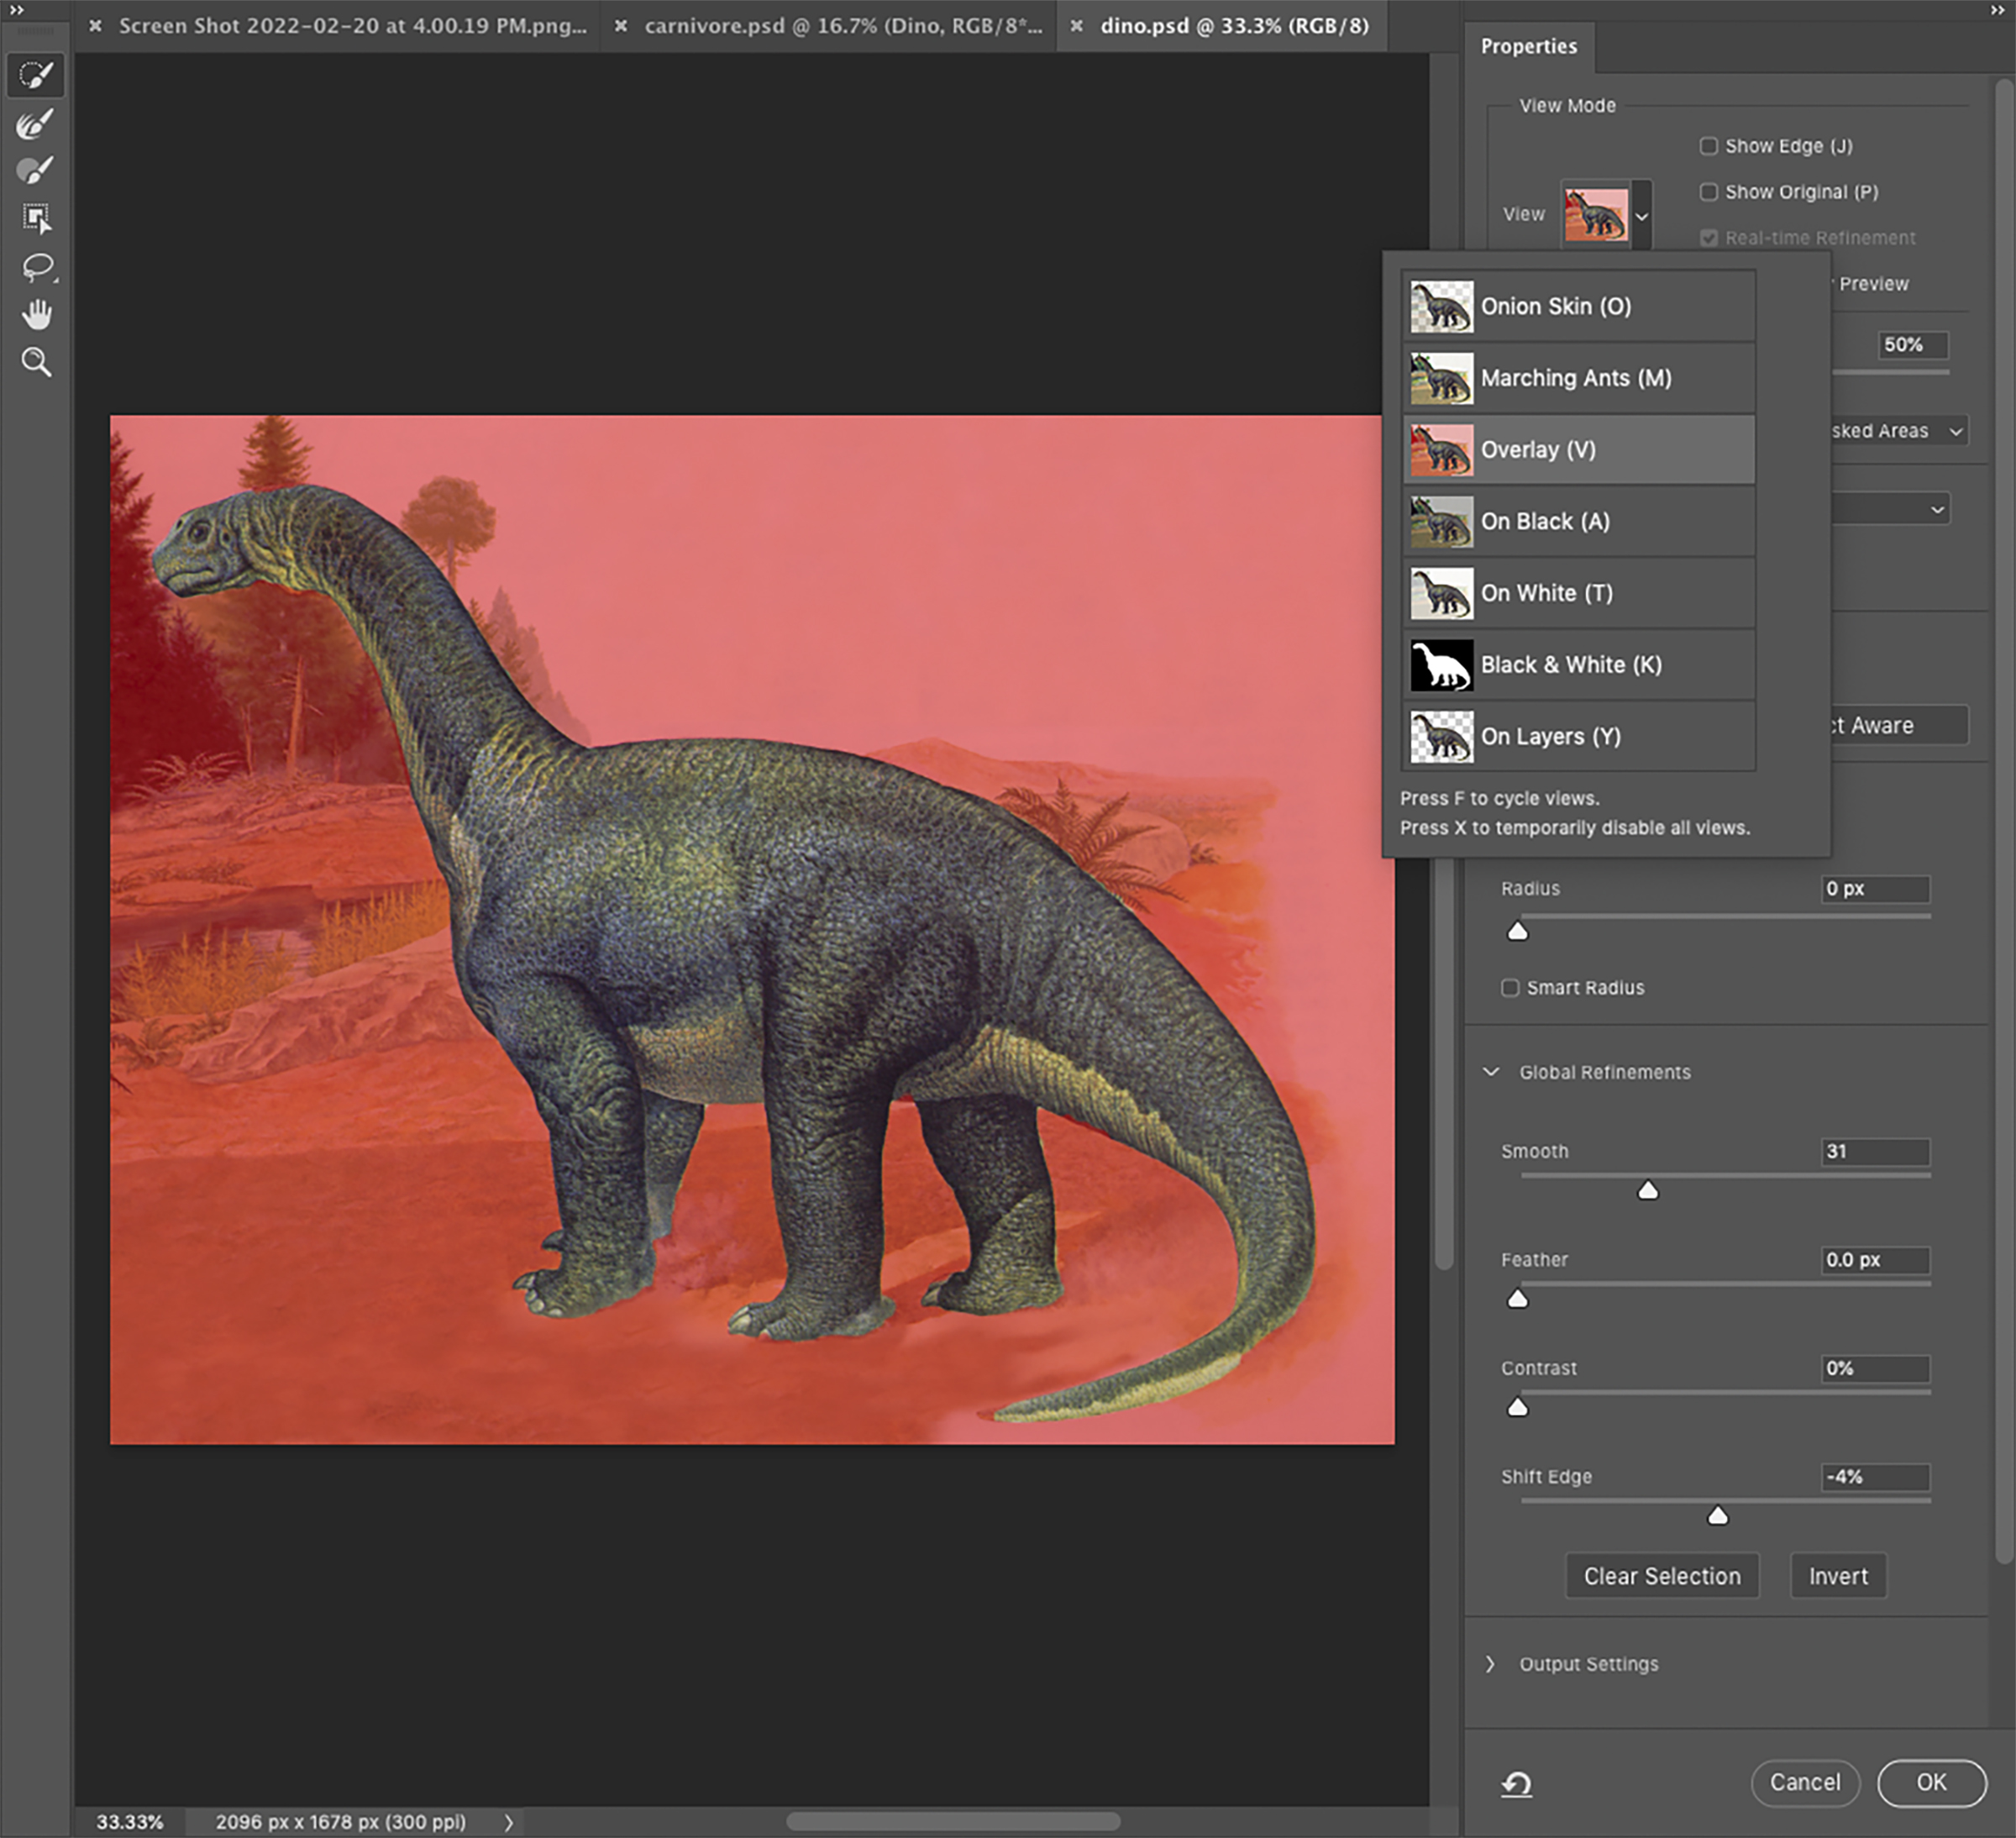Enable Show Edge (J) checkbox

point(1709,146)
